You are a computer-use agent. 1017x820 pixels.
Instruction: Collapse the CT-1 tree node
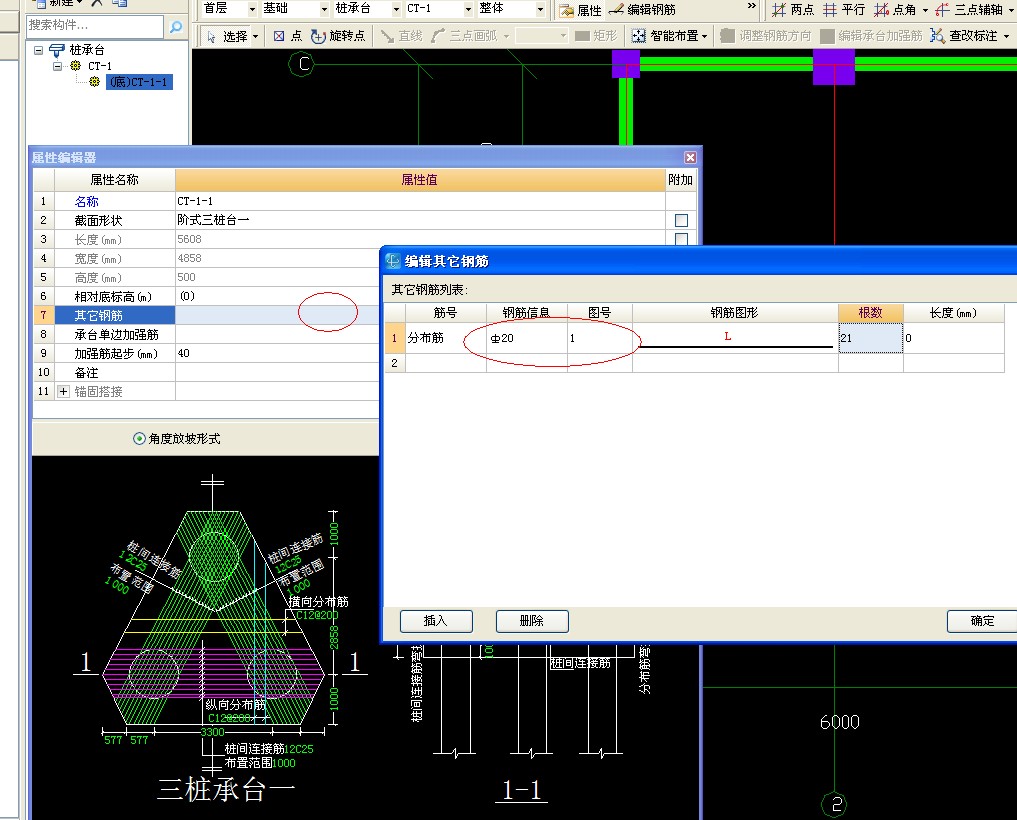coord(58,66)
